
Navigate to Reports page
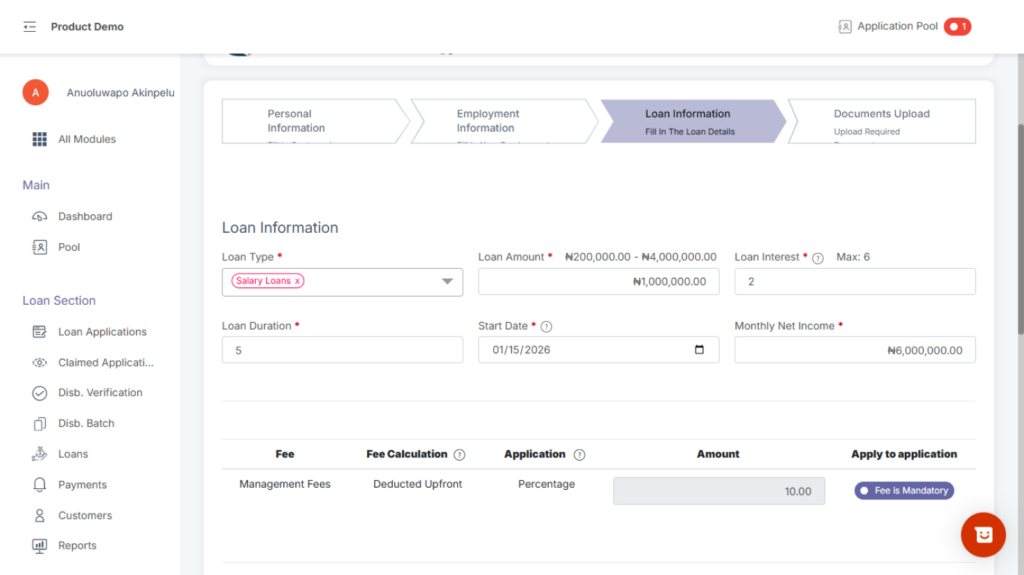click(x=77, y=546)
